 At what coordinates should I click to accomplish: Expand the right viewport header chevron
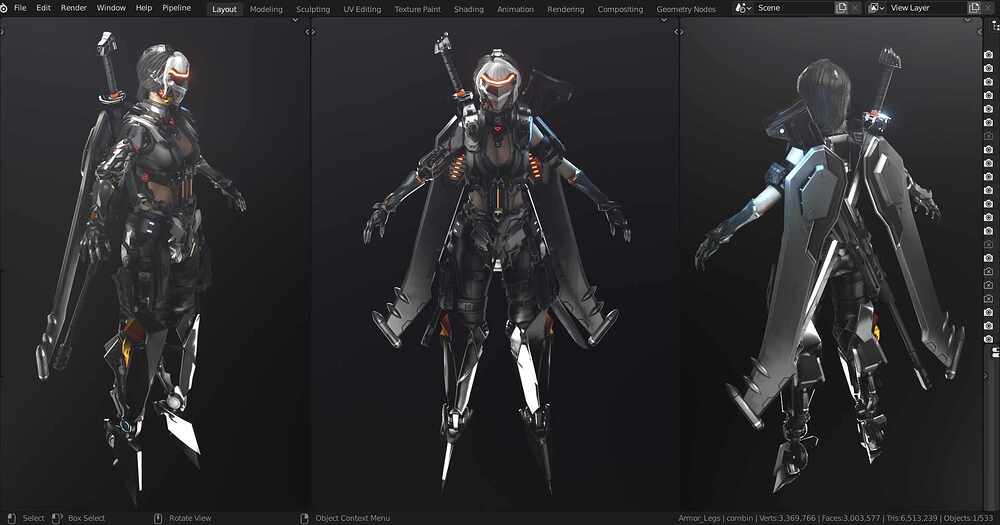click(968, 20)
